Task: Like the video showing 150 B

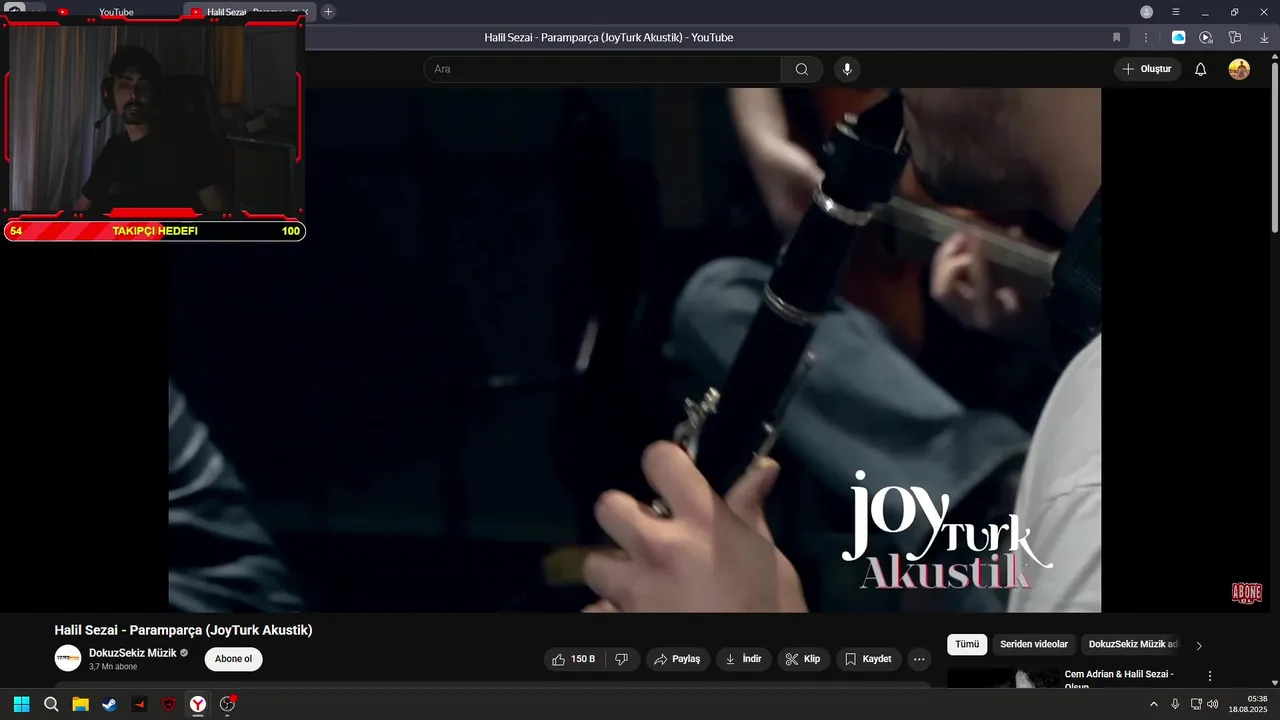Action: (574, 659)
